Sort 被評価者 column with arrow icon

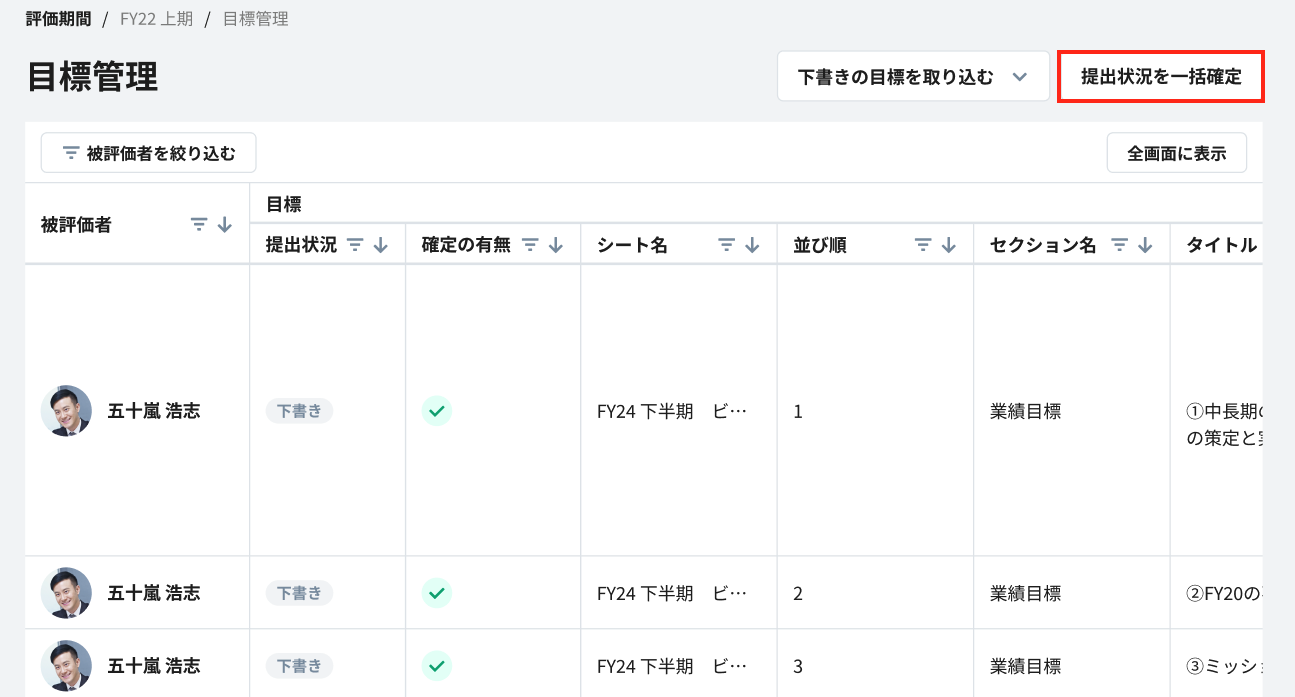(x=225, y=225)
